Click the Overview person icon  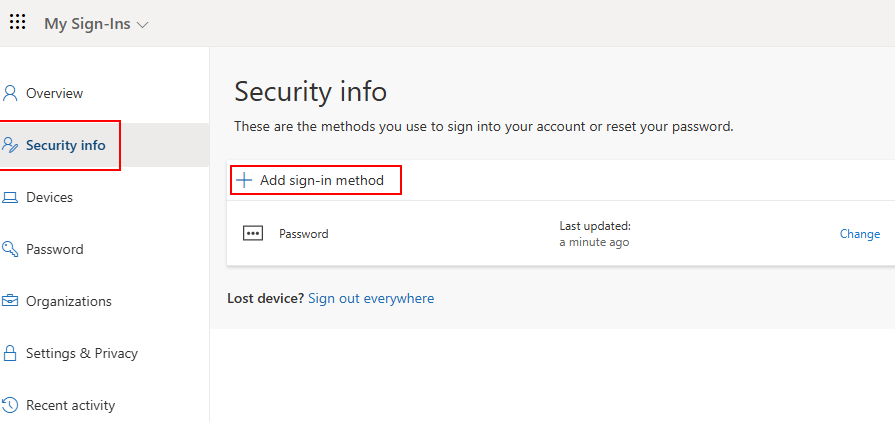click(10, 93)
